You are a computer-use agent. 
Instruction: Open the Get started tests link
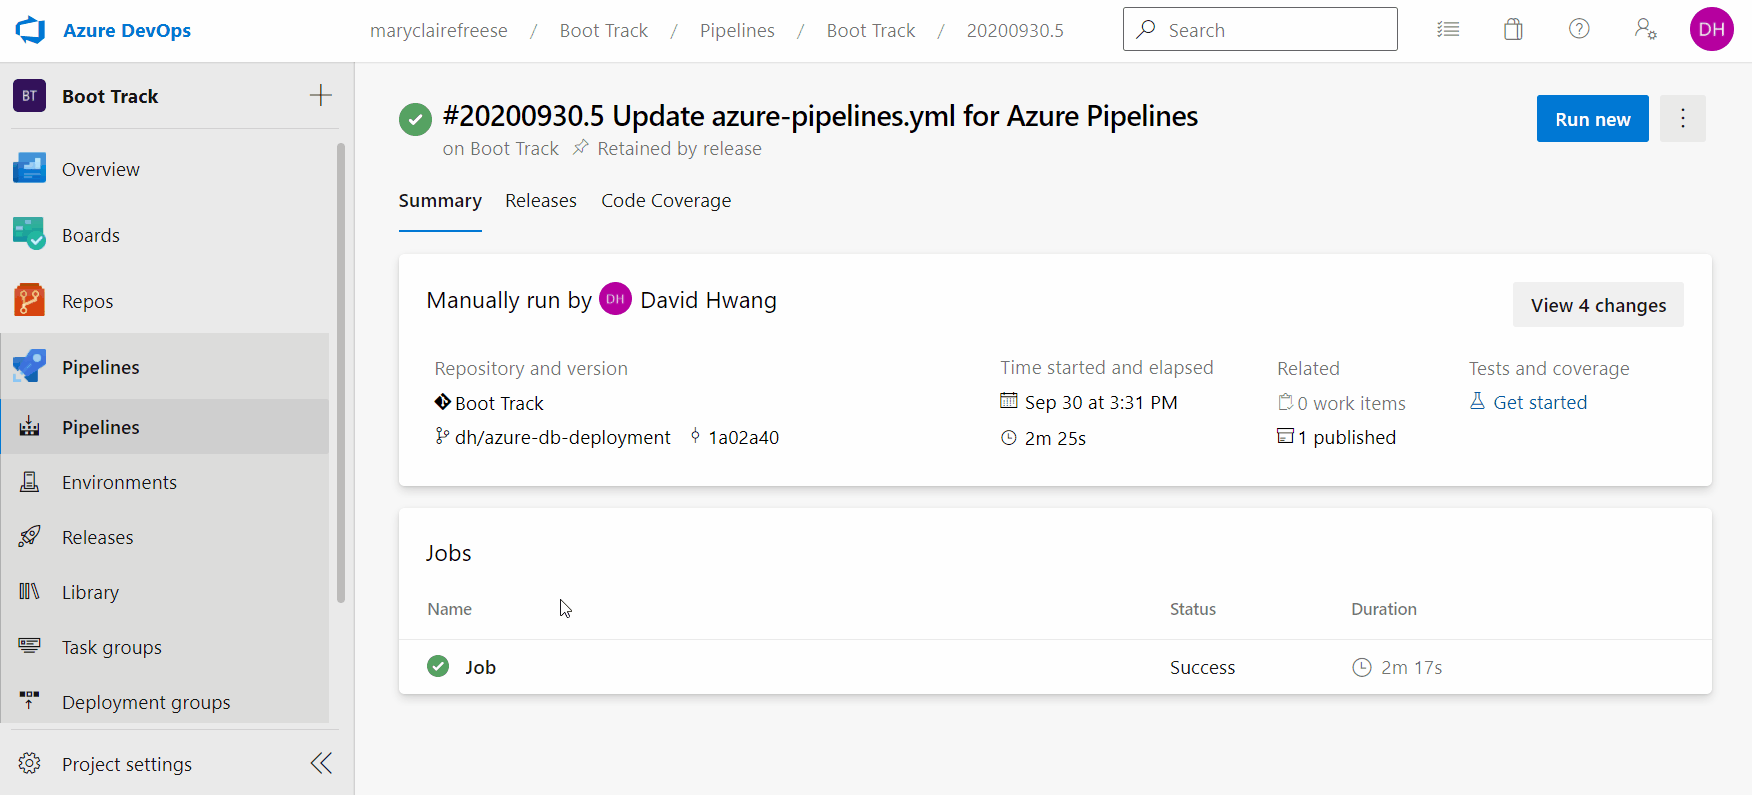[x=1540, y=402]
